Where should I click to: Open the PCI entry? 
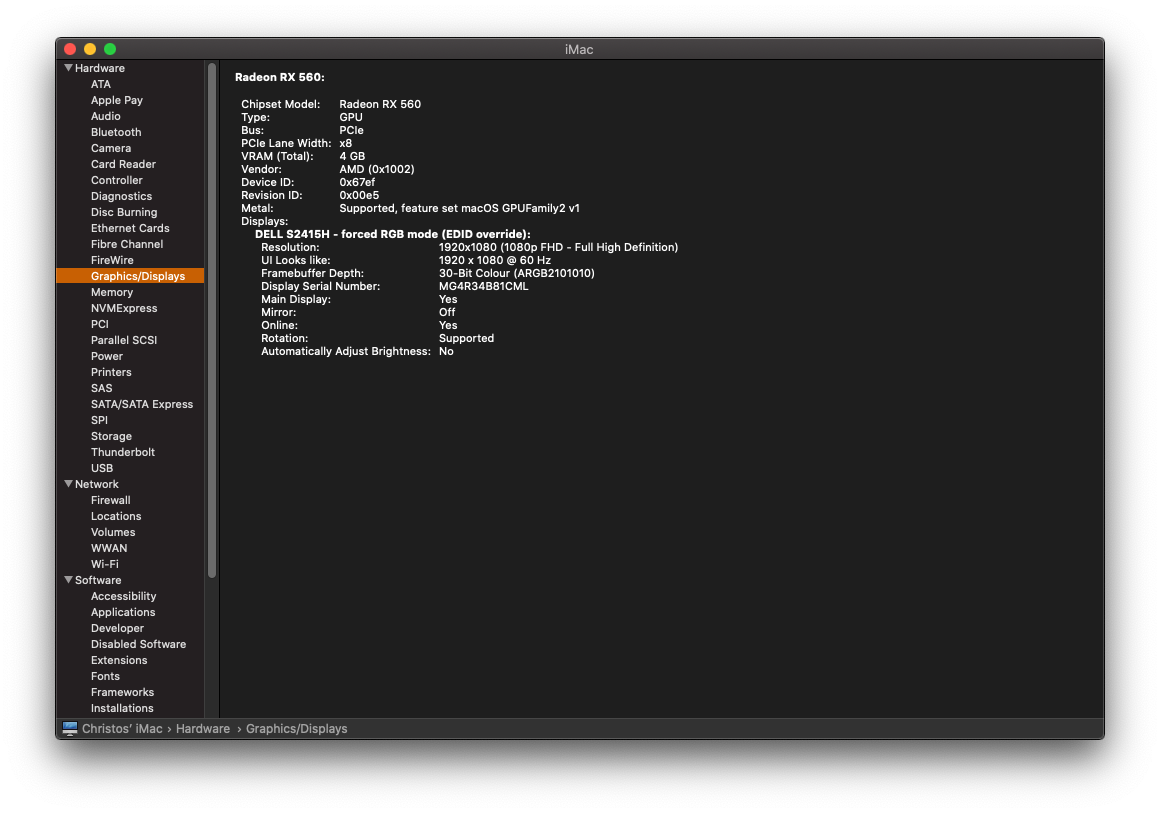point(100,324)
